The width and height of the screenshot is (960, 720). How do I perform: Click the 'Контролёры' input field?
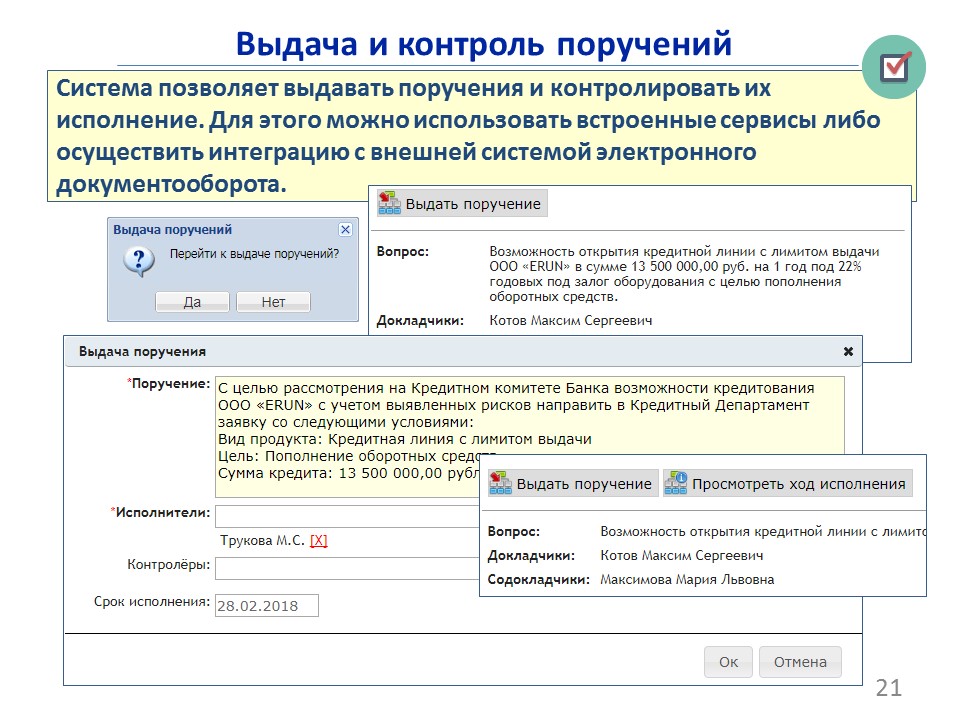[x=347, y=568]
